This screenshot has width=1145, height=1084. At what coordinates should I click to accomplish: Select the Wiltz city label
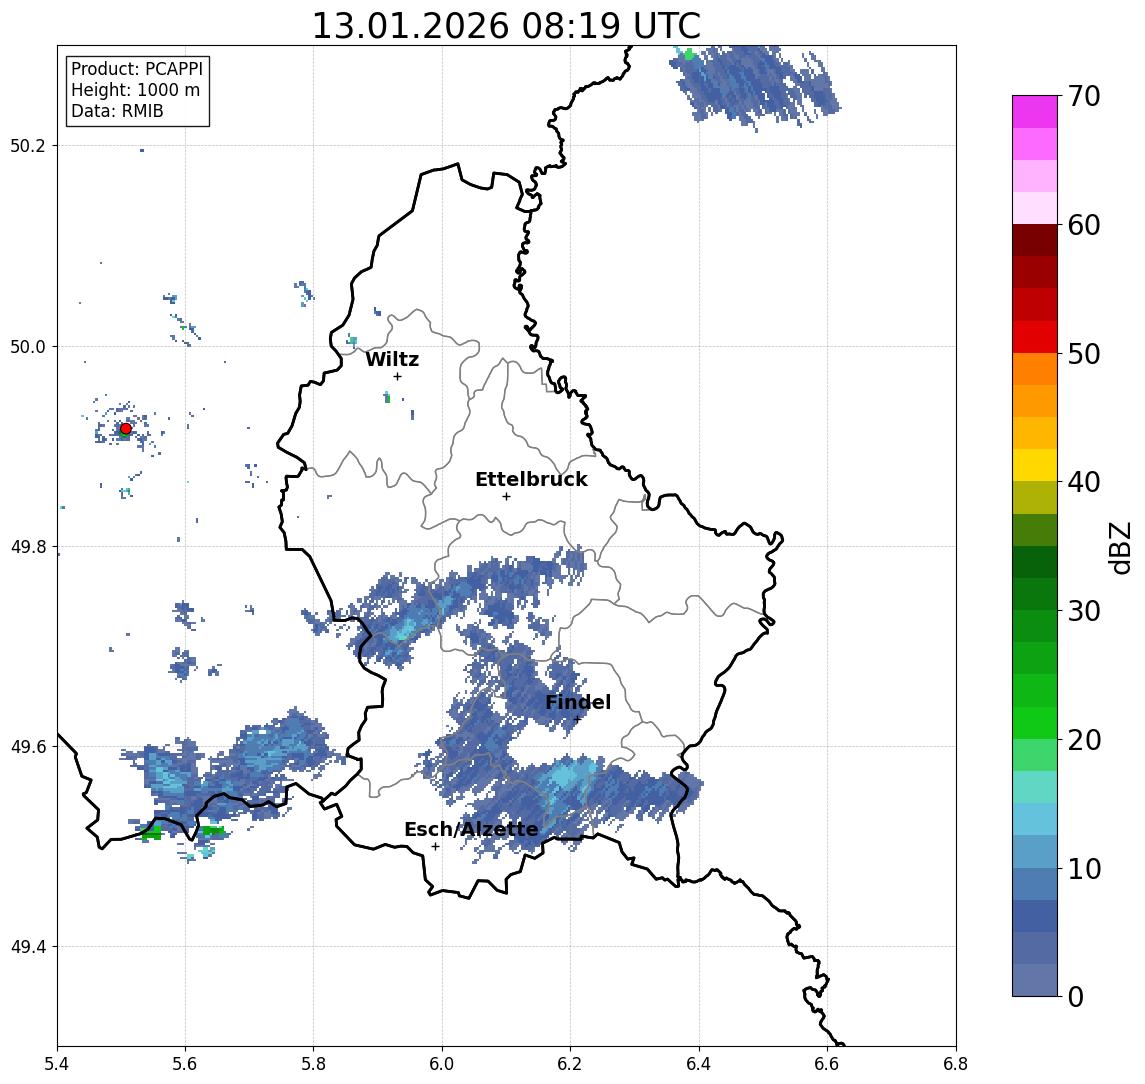(x=392, y=359)
